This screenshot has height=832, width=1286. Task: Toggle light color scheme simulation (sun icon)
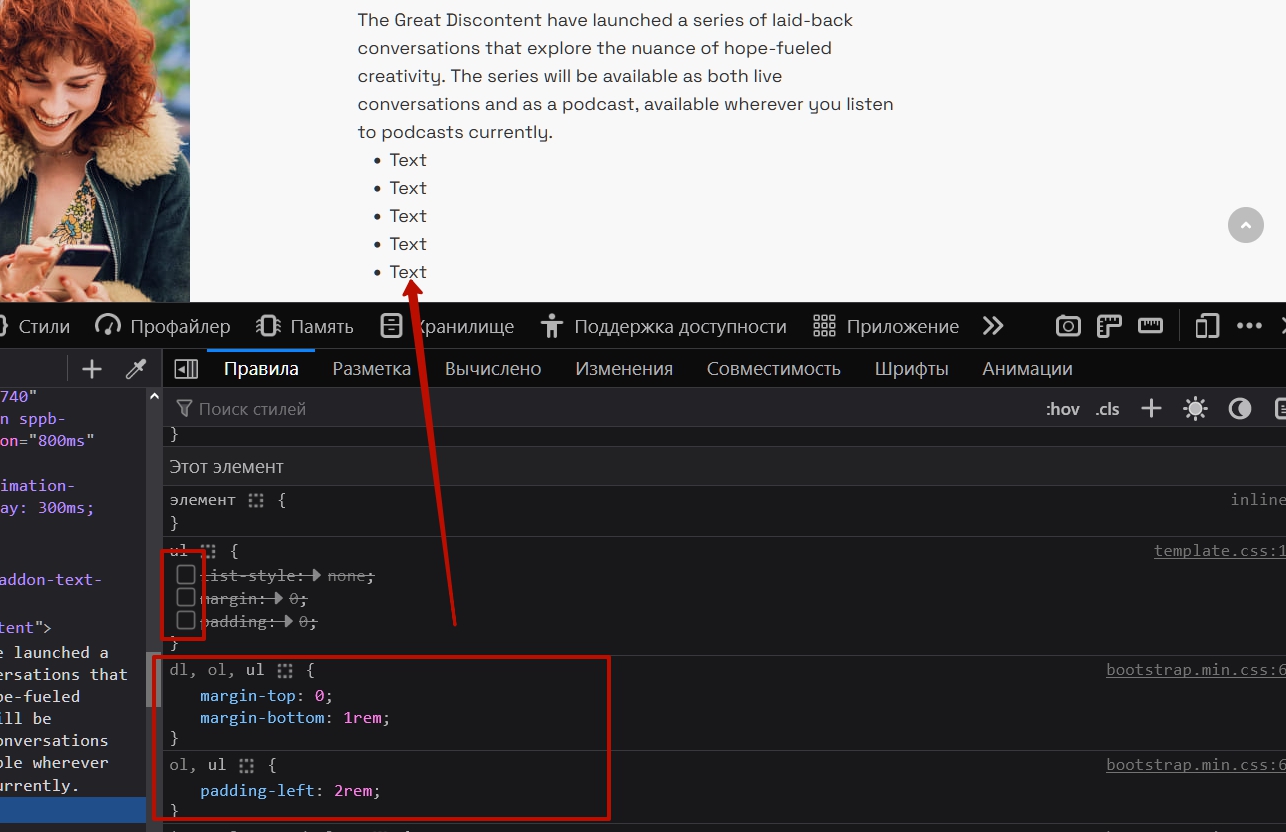[1195, 408]
